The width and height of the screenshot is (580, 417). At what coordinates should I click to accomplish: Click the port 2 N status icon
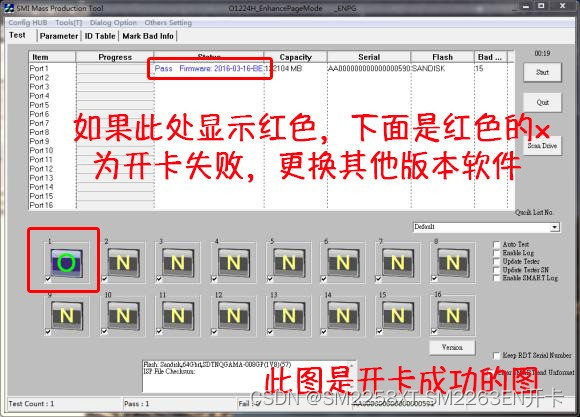pyautogui.click(x=123, y=263)
